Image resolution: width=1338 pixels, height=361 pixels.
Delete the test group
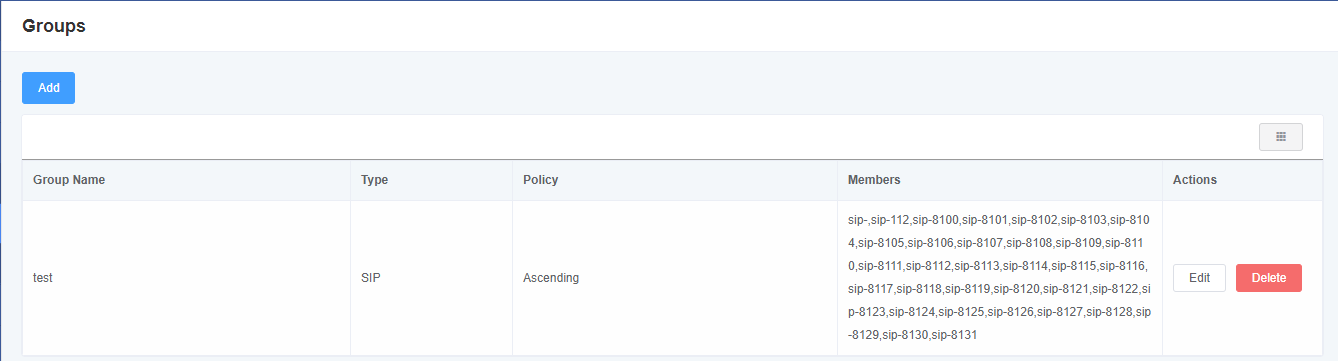coord(1269,278)
